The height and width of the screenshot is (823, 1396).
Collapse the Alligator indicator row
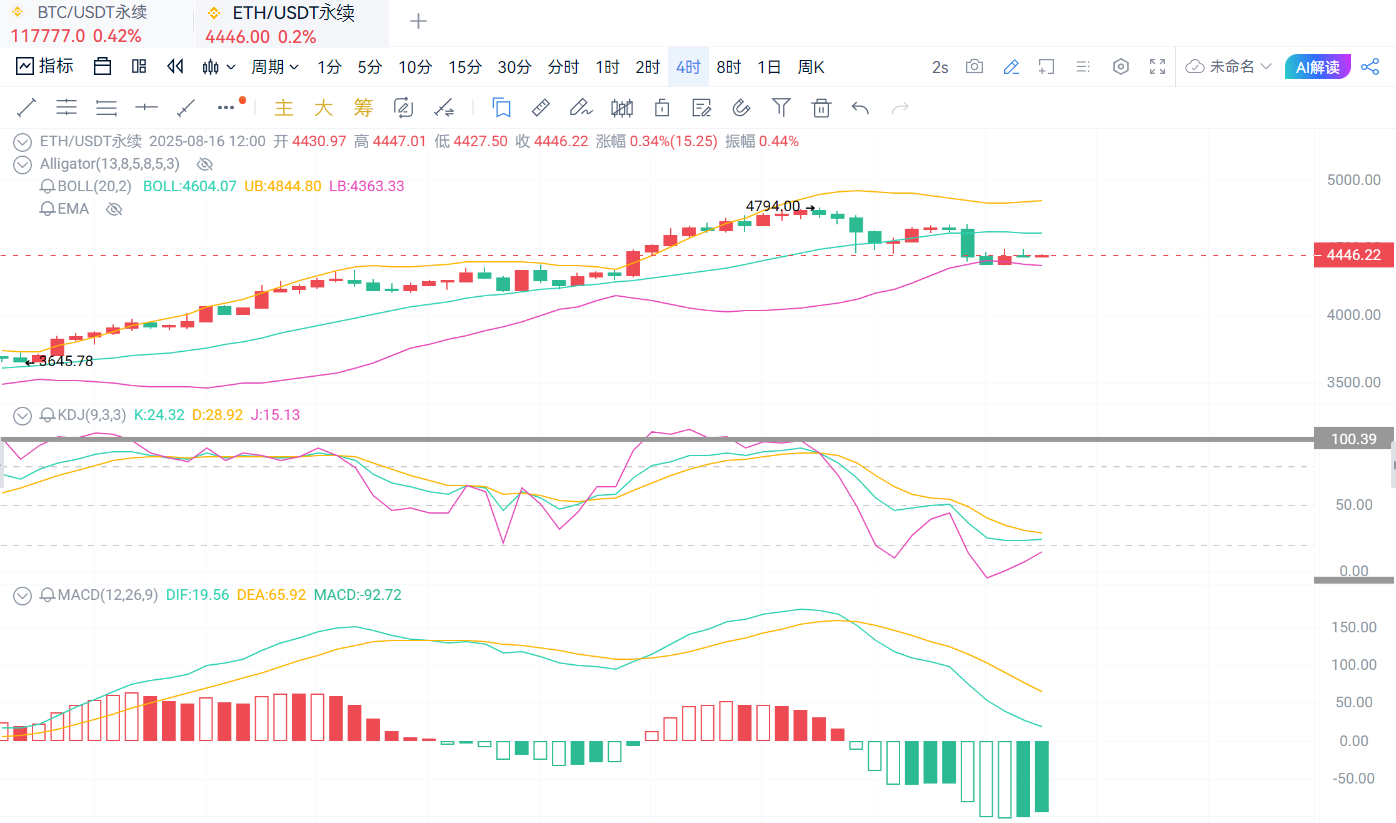[x=22, y=163]
